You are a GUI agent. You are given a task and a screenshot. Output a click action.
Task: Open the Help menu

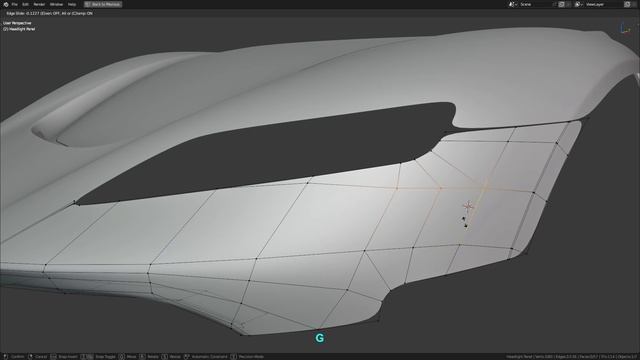point(72,4)
